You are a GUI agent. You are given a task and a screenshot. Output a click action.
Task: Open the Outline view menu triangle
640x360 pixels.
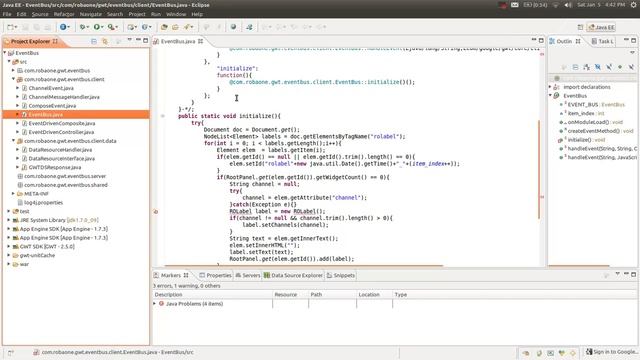[x=632, y=53]
